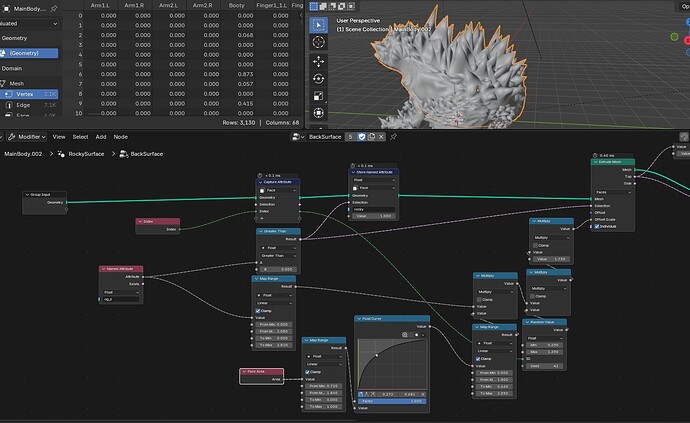Open the evaluated state dropdown in spreadsheet
The width and height of the screenshot is (690, 423).
pos(29,23)
